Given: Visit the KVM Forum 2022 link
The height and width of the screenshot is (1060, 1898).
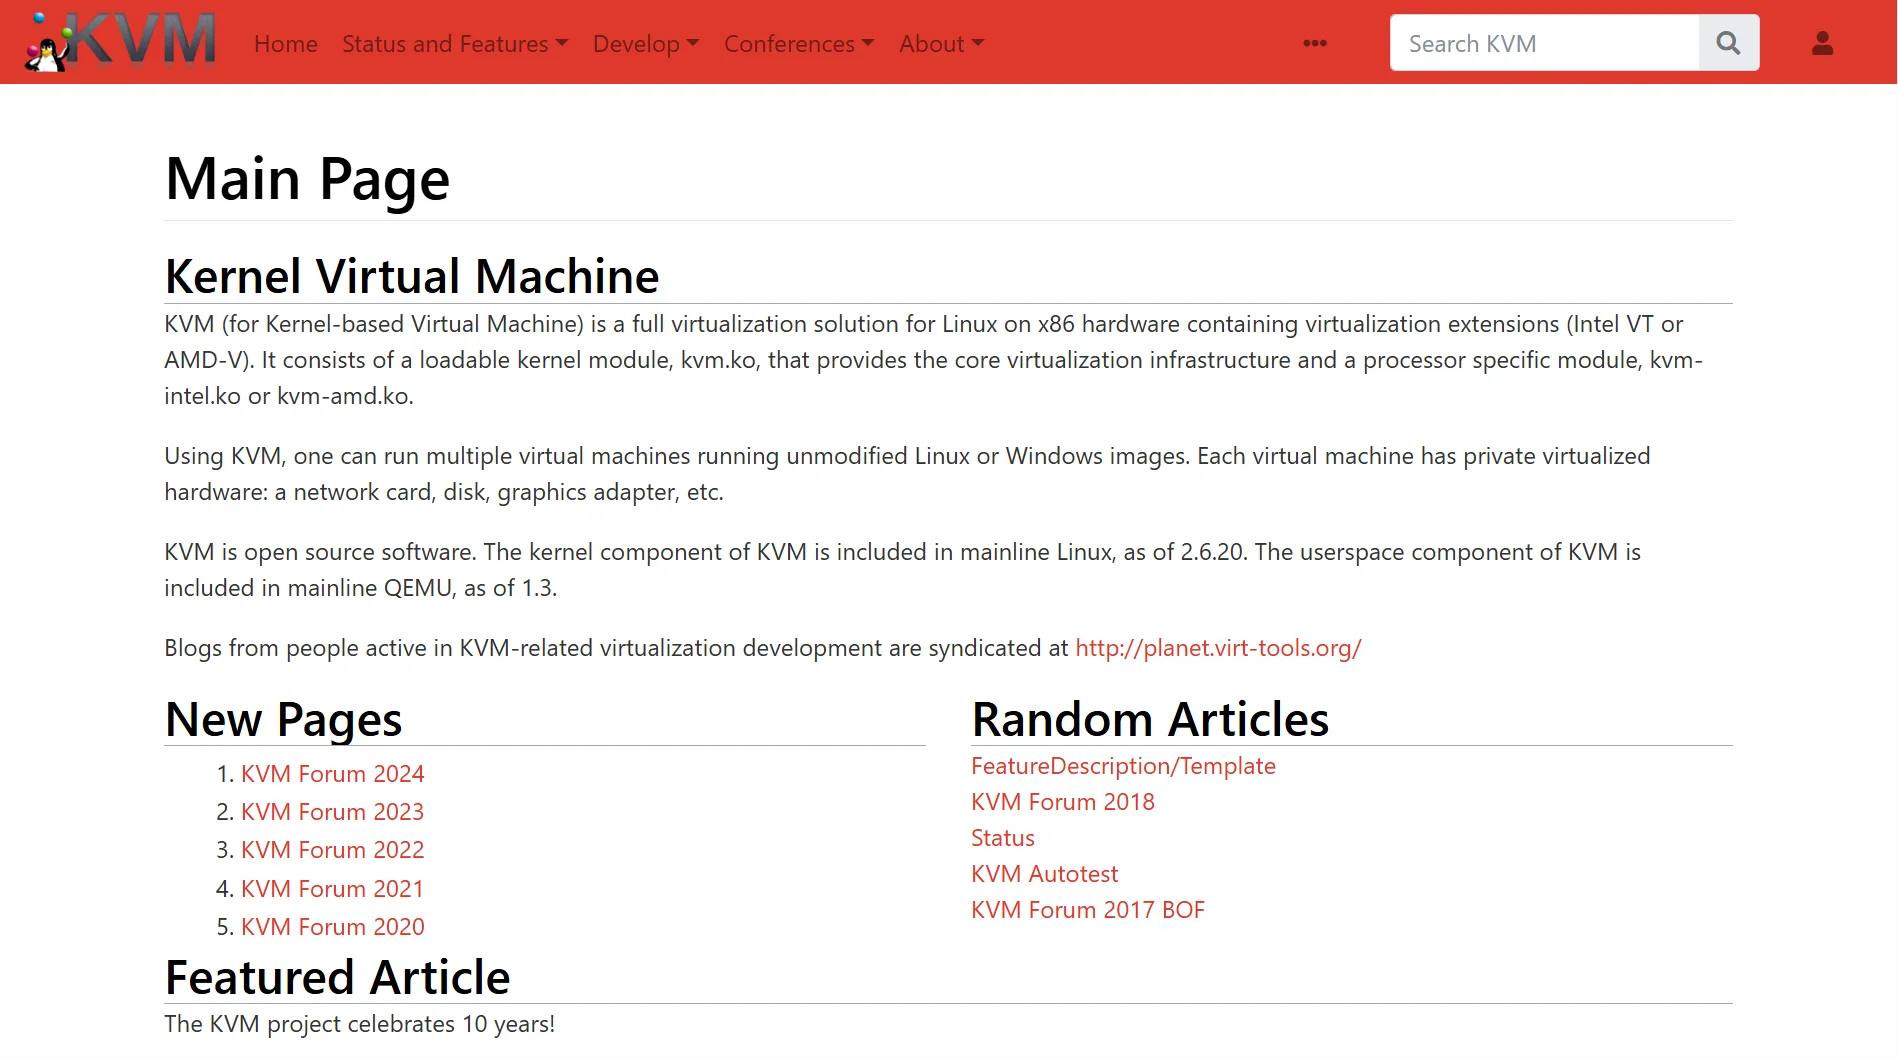Looking at the screenshot, I should pos(333,850).
